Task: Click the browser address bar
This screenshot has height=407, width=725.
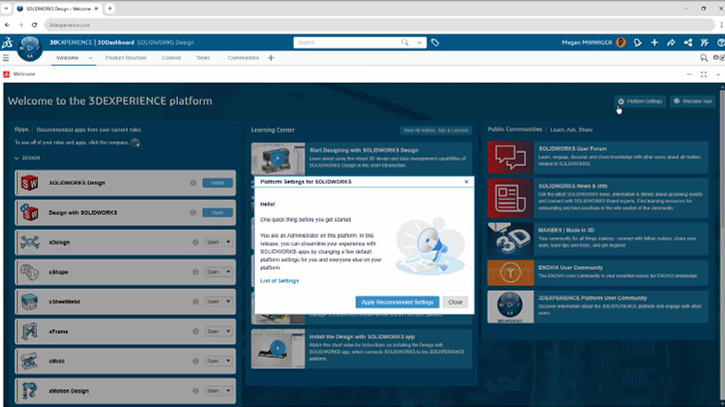Action: [x=379, y=25]
